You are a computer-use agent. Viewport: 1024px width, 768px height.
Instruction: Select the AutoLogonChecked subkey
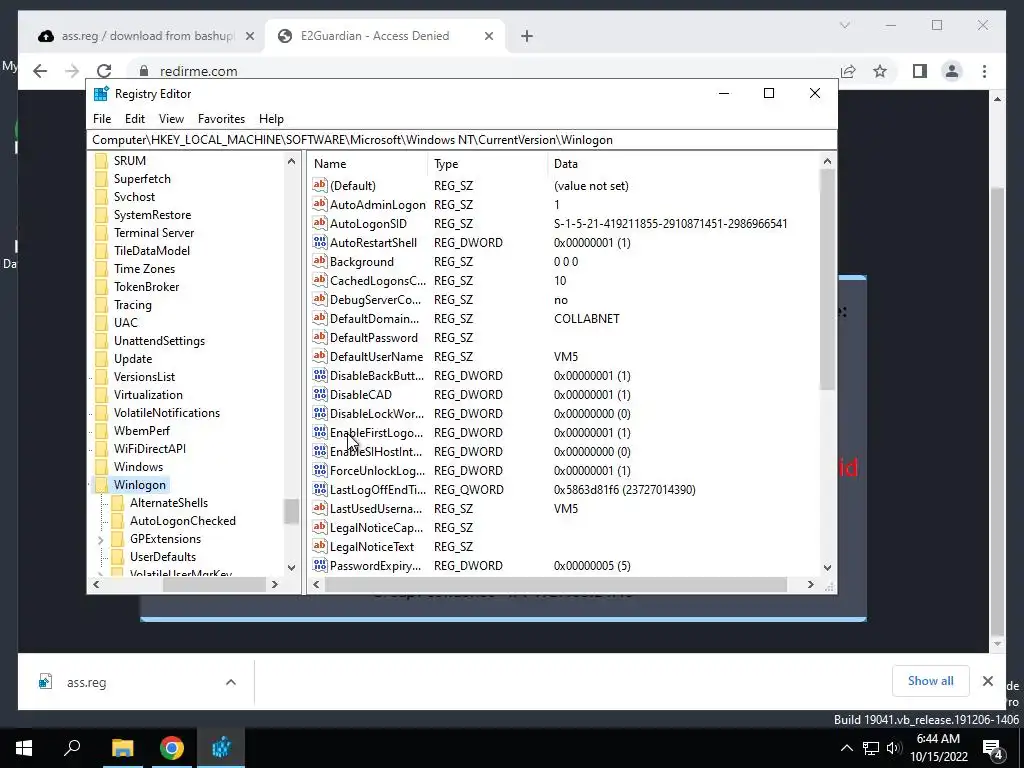point(182,520)
